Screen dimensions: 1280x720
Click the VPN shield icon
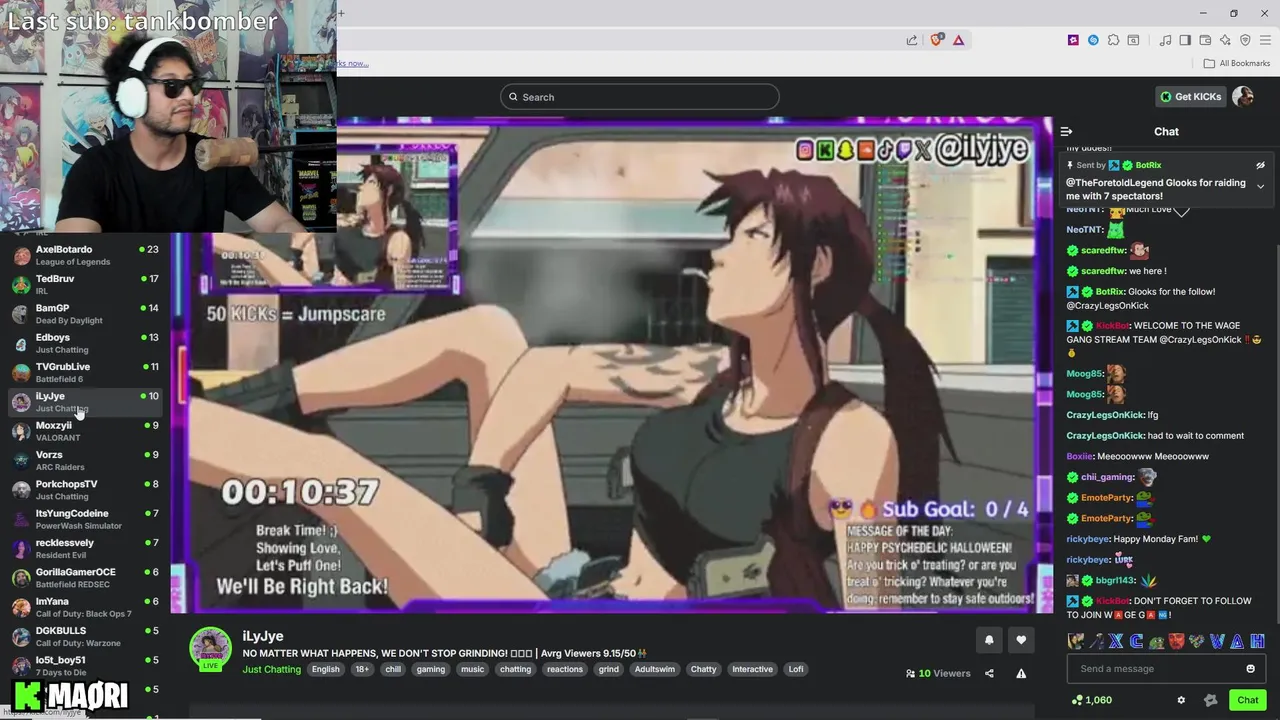[1245, 40]
